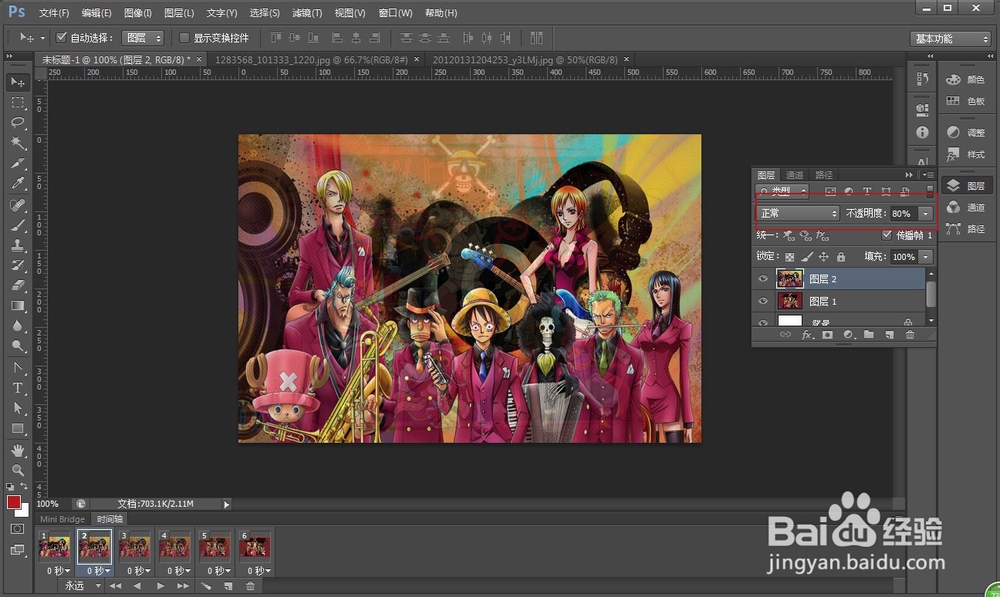
Task: Select the Gradient tool
Action: point(17,306)
